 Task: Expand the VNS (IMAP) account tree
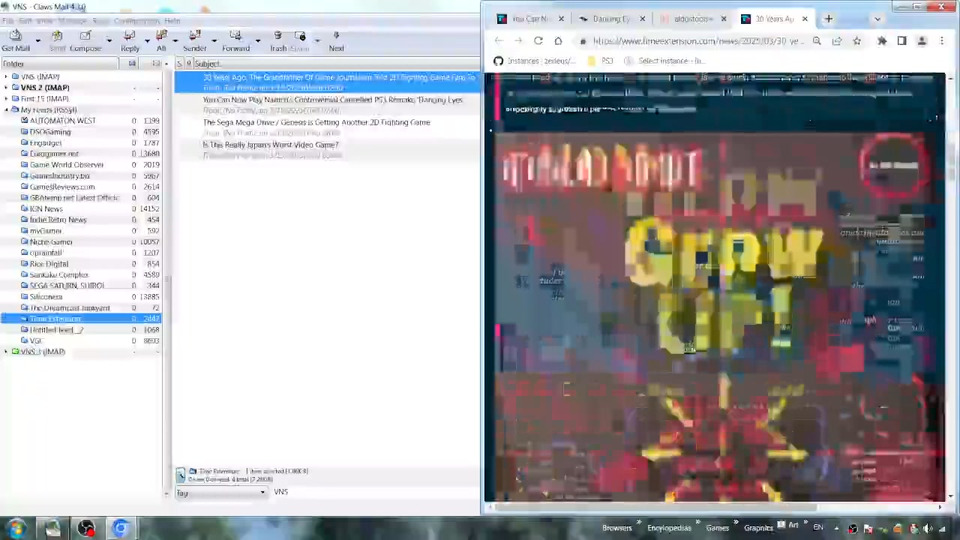click(6, 77)
